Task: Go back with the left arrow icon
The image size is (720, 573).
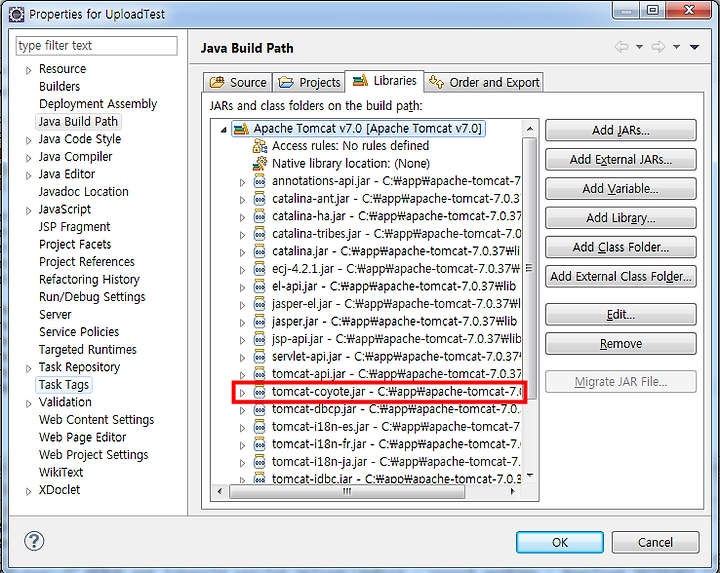Action: tap(621, 47)
